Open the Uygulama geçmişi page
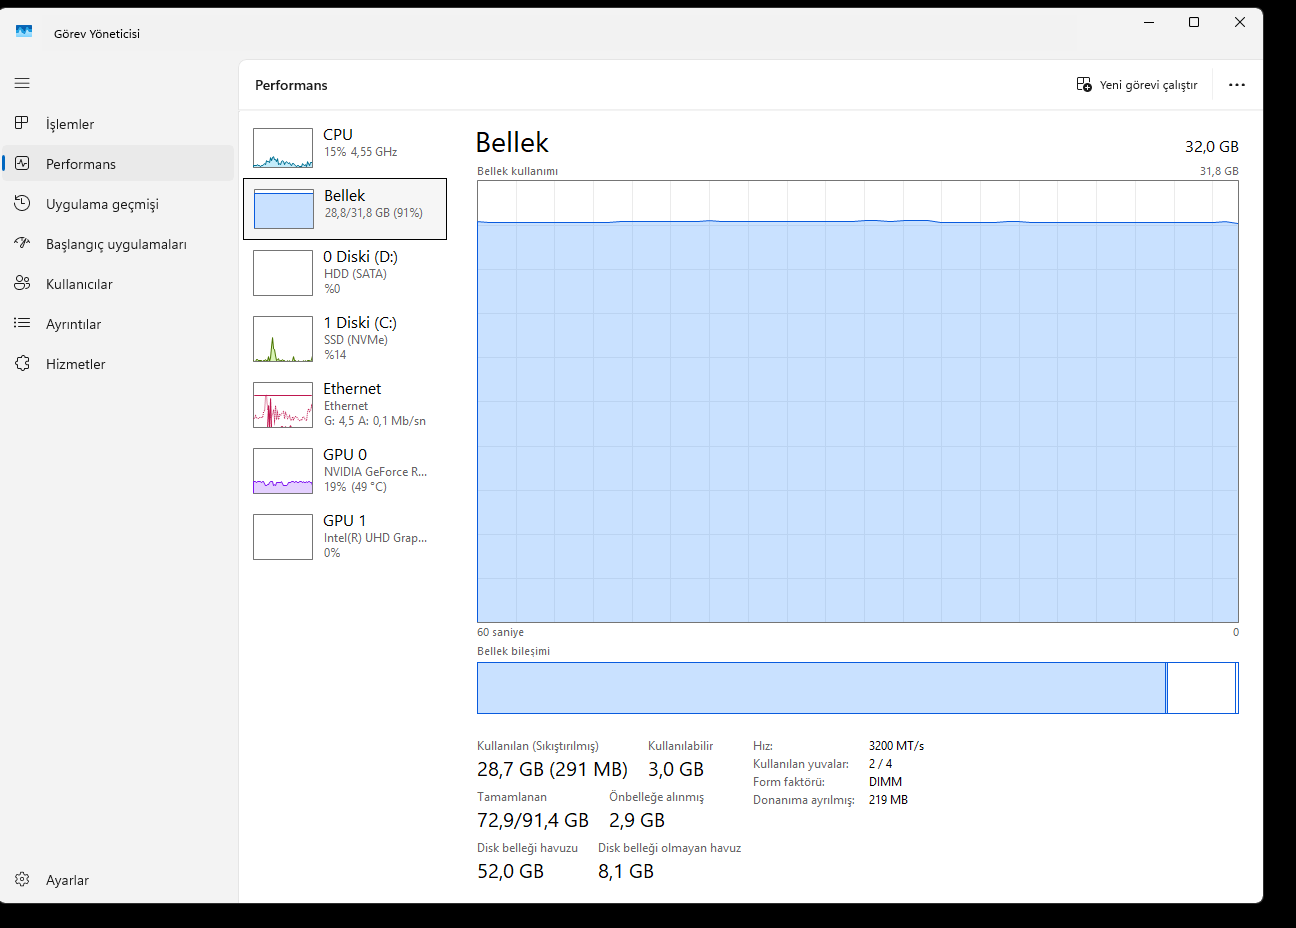The height and width of the screenshot is (928, 1296). tap(118, 204)
